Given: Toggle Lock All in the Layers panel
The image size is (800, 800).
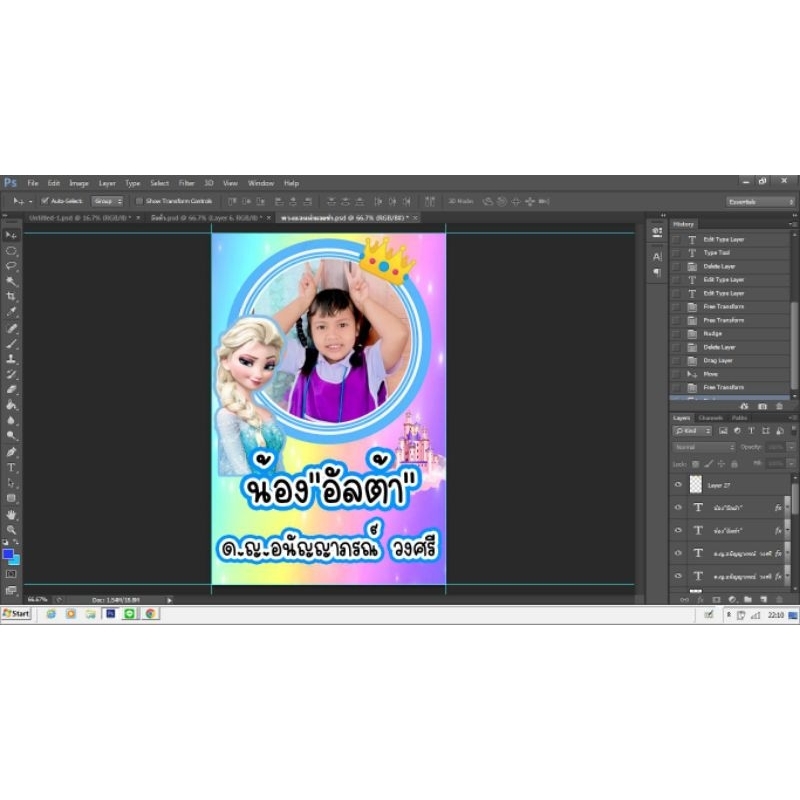Looking at the screenshot, I should coord(734,464).
